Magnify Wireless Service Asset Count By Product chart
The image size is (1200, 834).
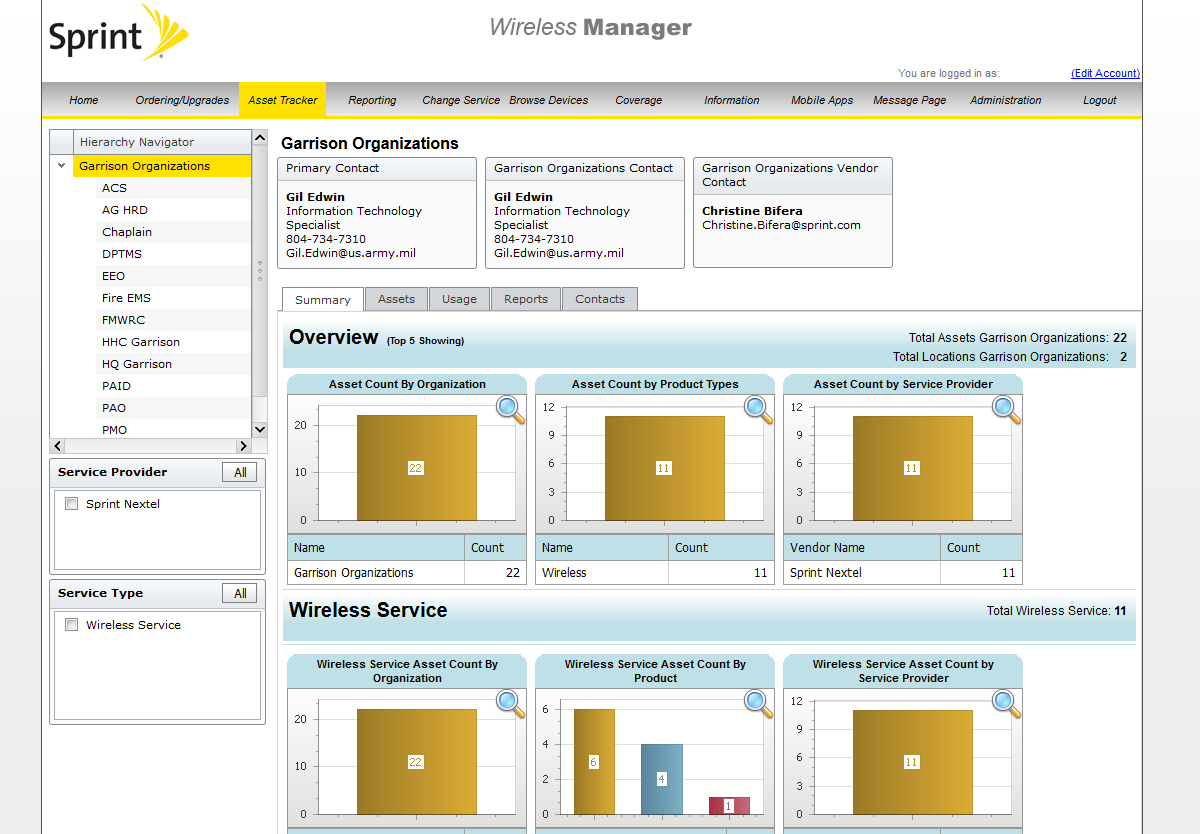[x=758, y=703]
